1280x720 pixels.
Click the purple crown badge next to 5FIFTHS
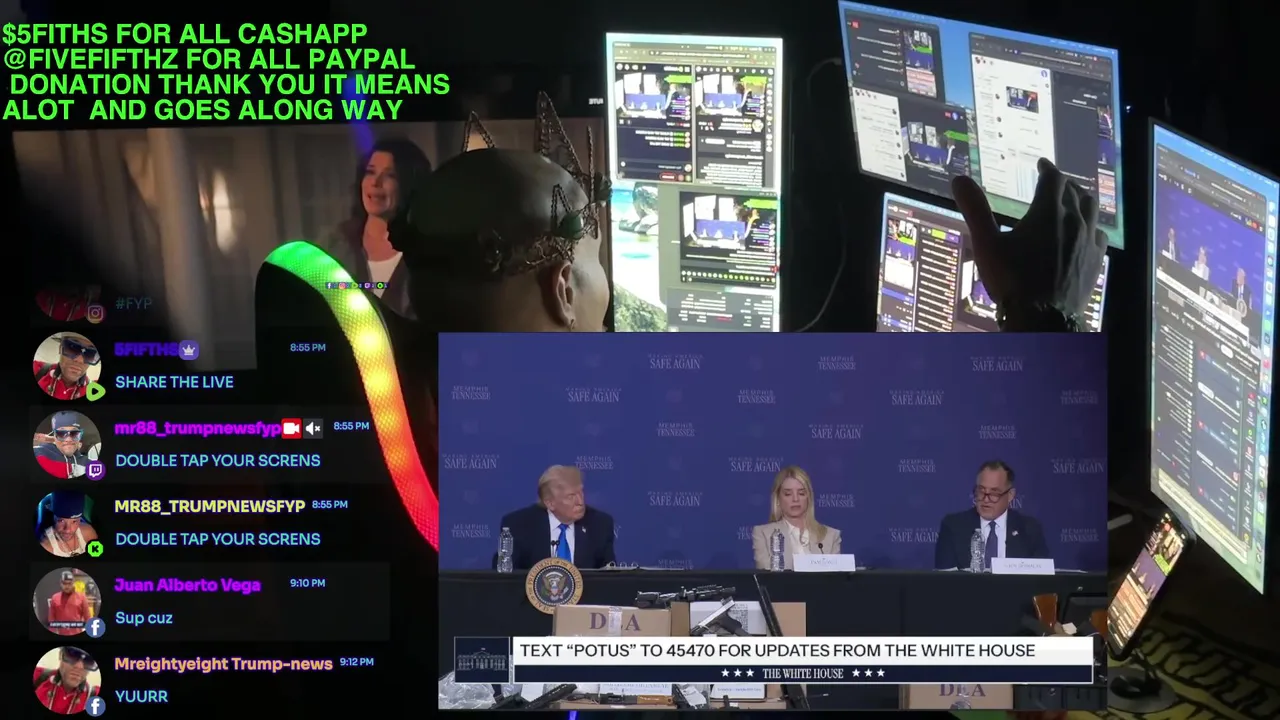coord(189,350)
